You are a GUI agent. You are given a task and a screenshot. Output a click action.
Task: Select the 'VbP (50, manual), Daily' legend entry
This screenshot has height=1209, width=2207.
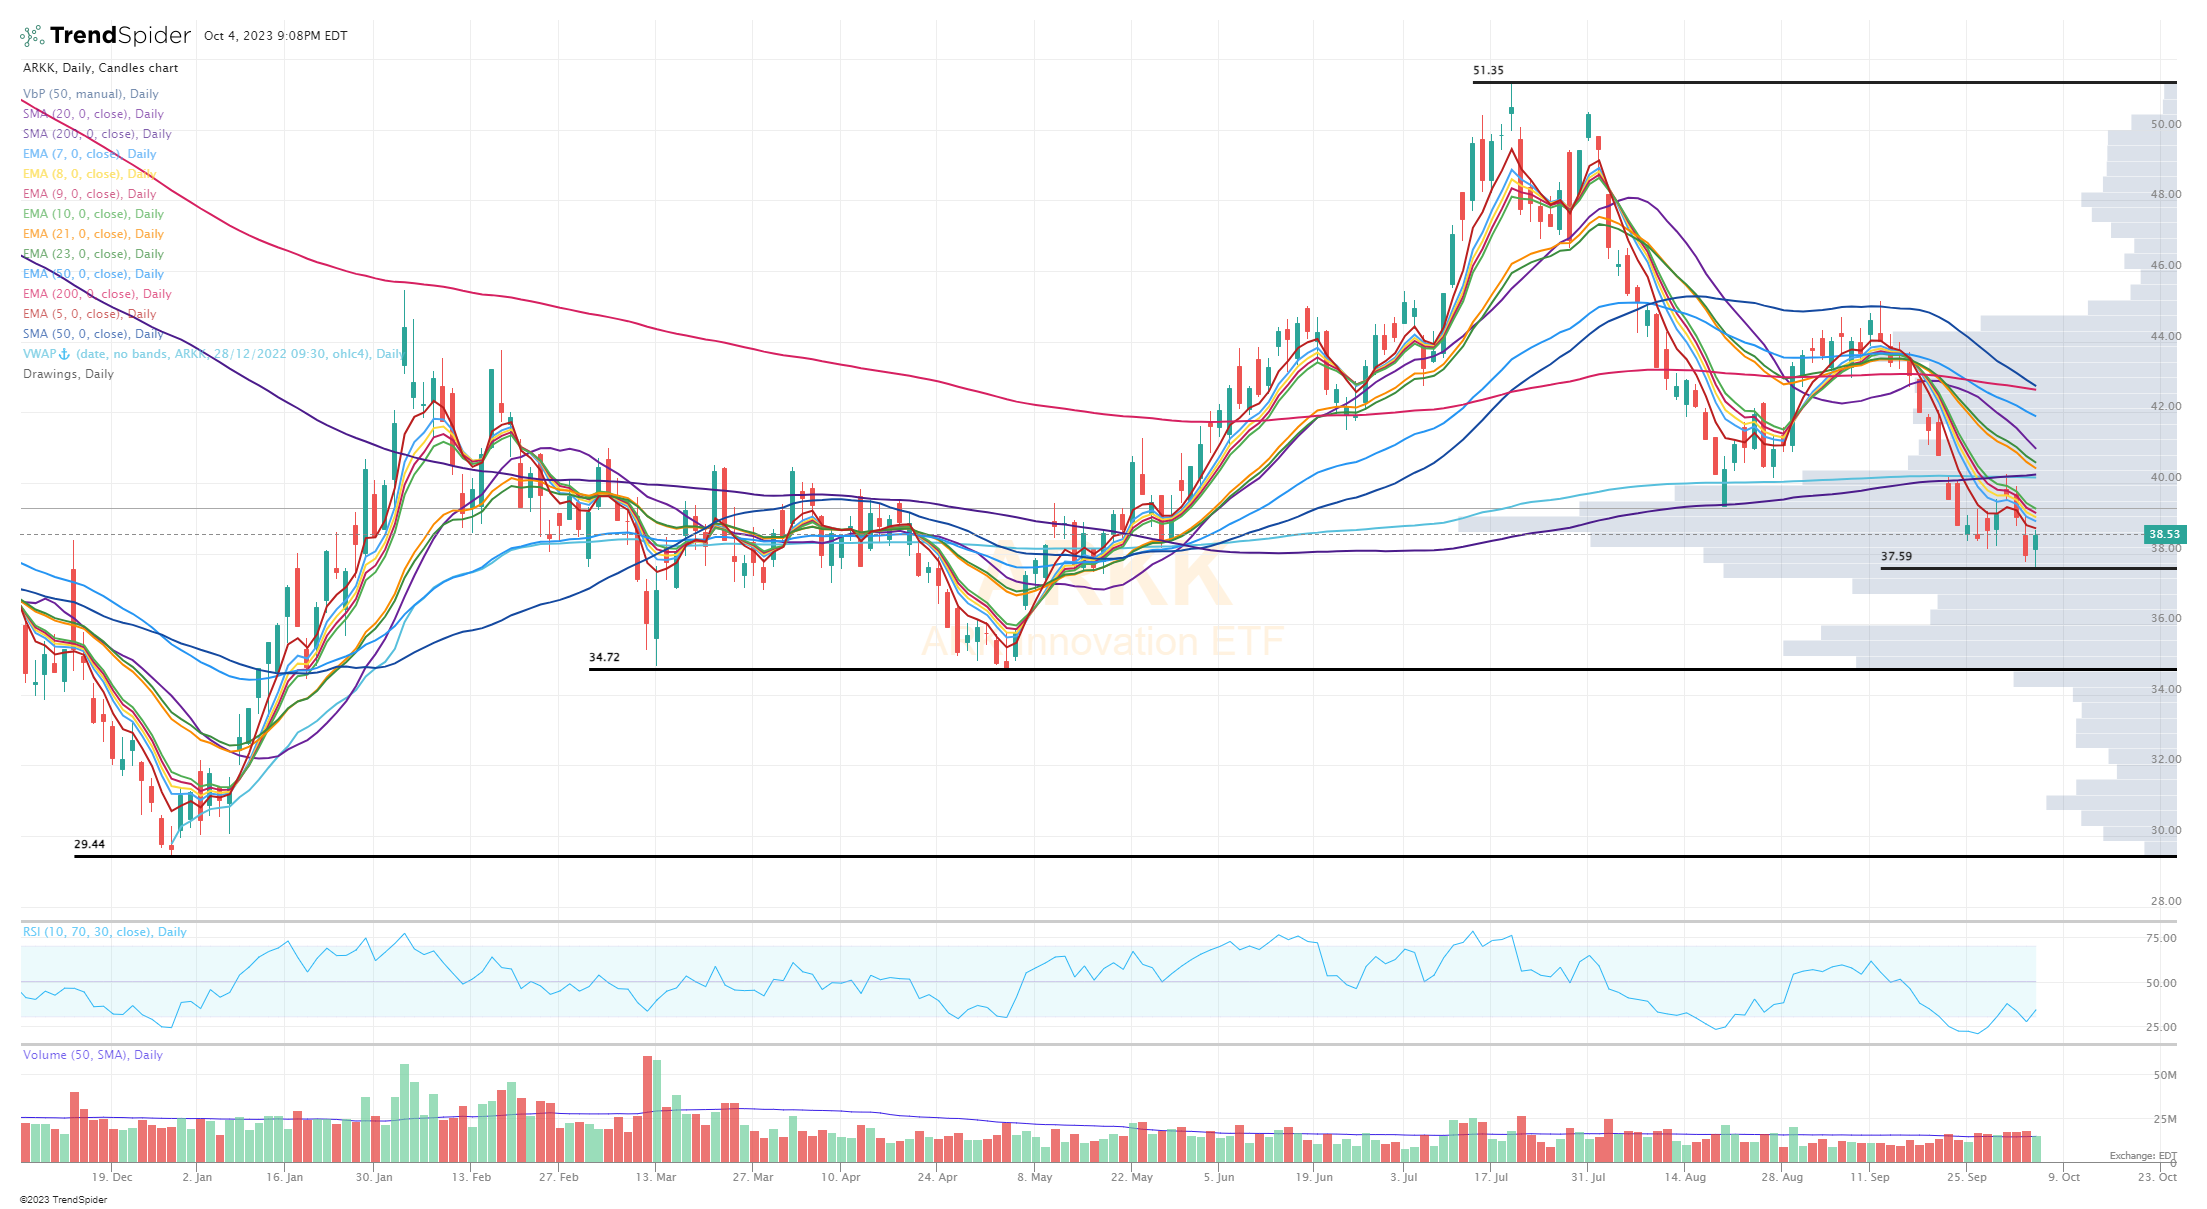[91, 94]
